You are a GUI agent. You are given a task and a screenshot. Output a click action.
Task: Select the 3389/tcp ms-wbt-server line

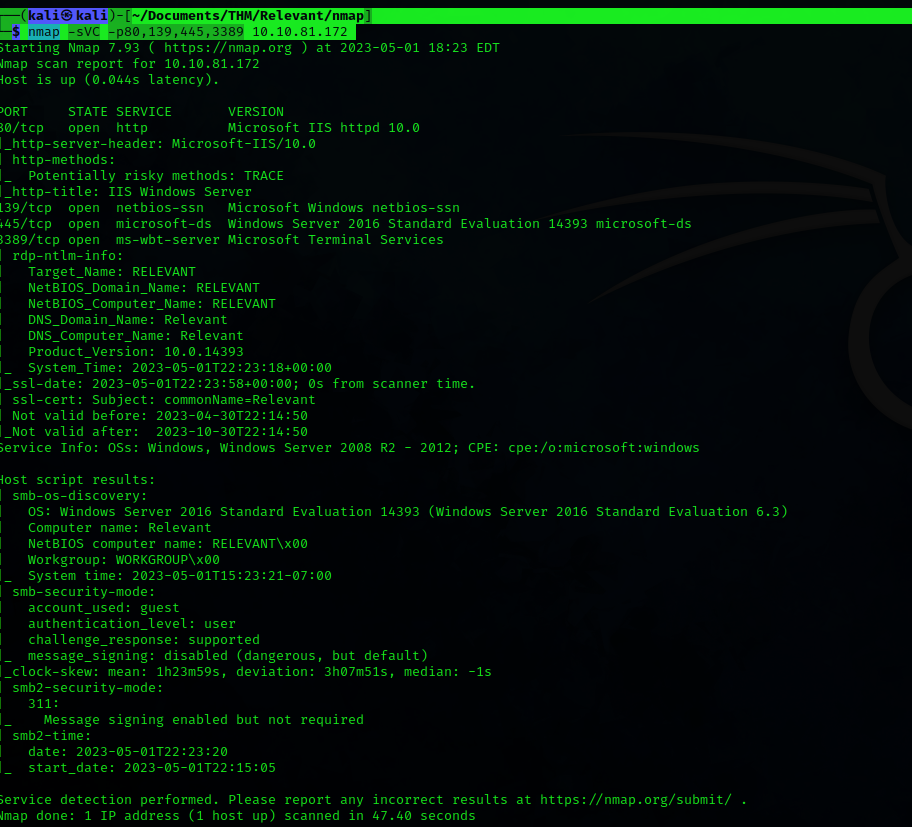220,240
